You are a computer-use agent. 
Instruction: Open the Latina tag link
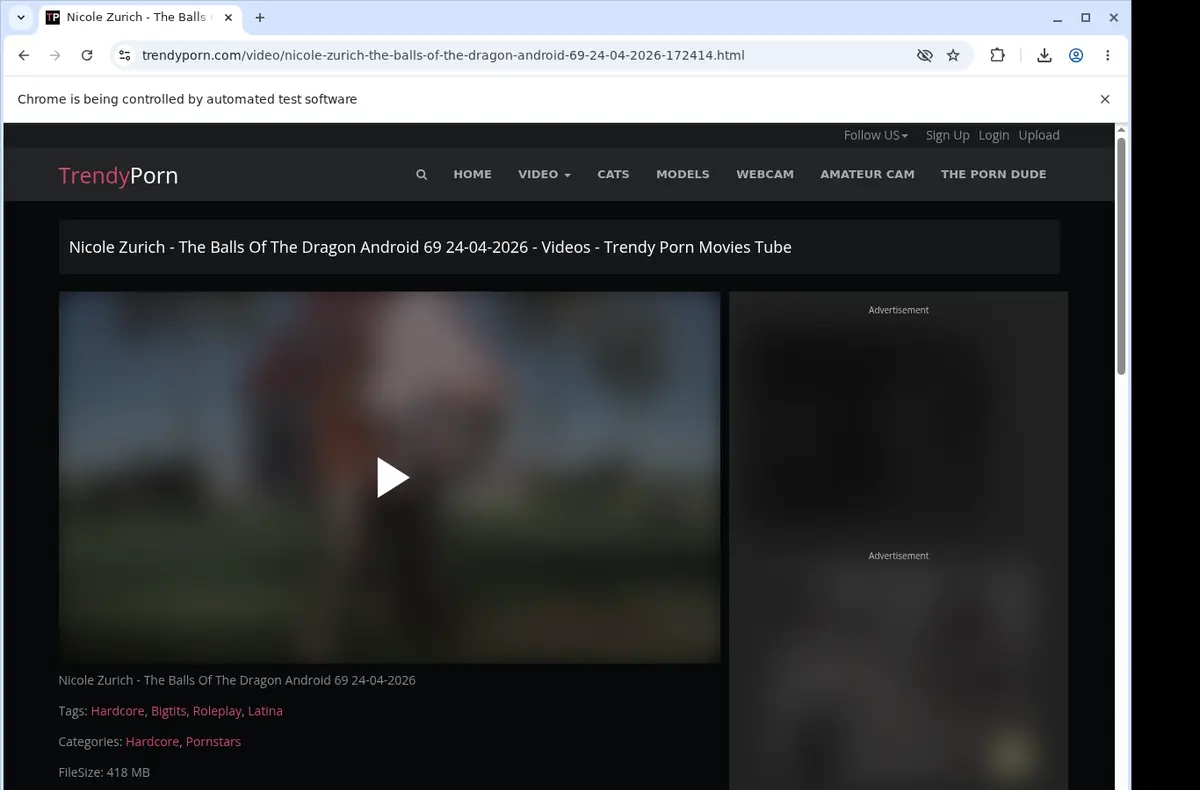click(265, 711)
